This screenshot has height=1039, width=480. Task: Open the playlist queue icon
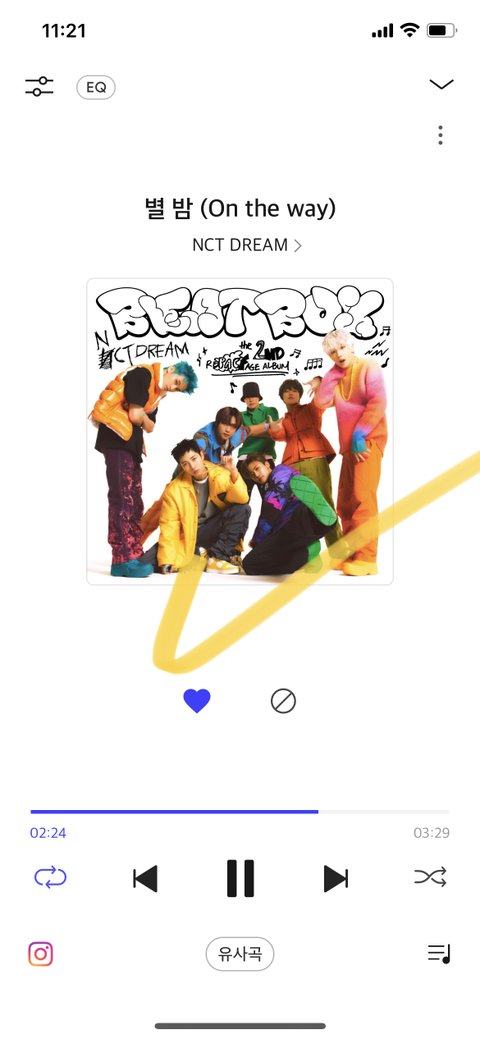click(439, 954)
